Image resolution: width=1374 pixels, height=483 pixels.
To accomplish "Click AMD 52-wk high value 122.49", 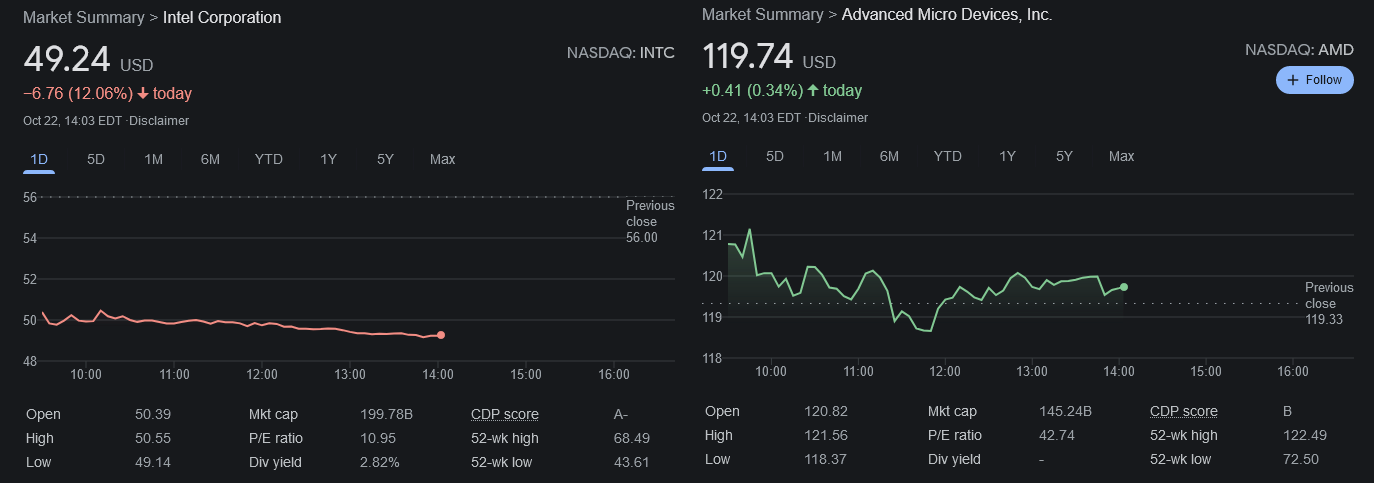I will tap(1304, 435).
